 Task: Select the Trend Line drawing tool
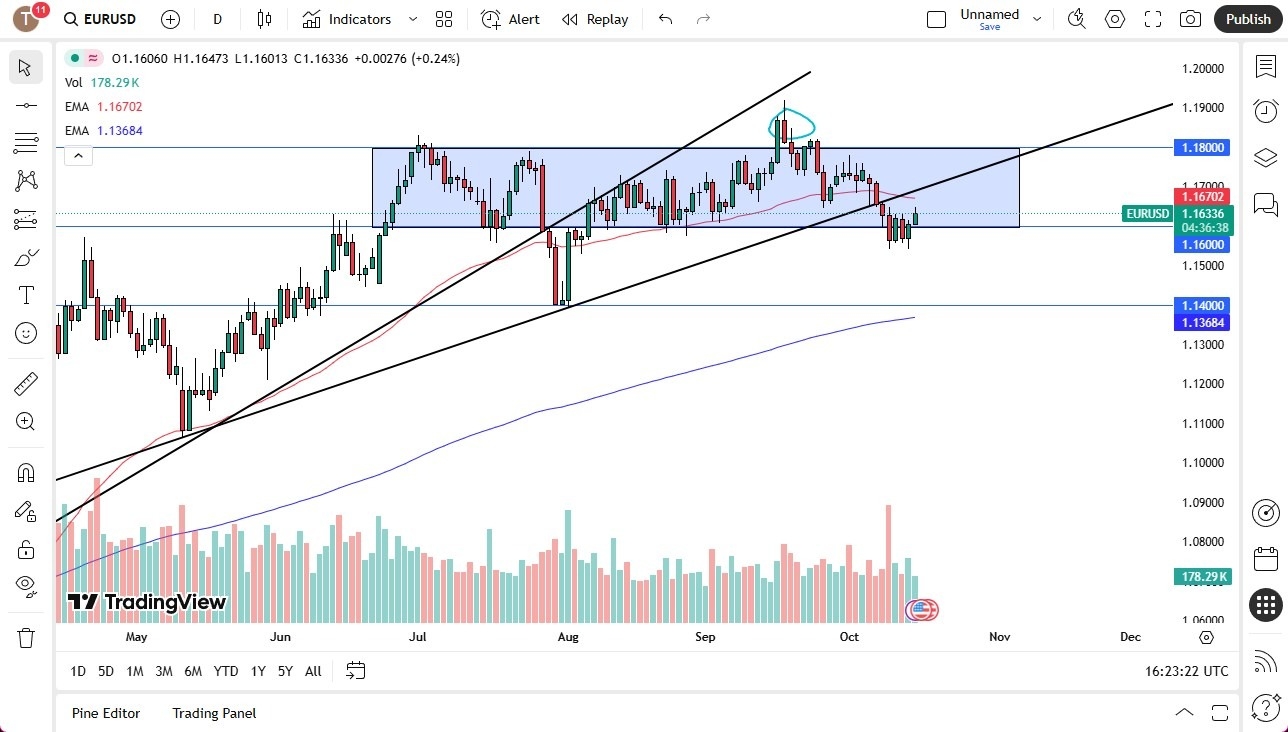(x=25, y=105)
